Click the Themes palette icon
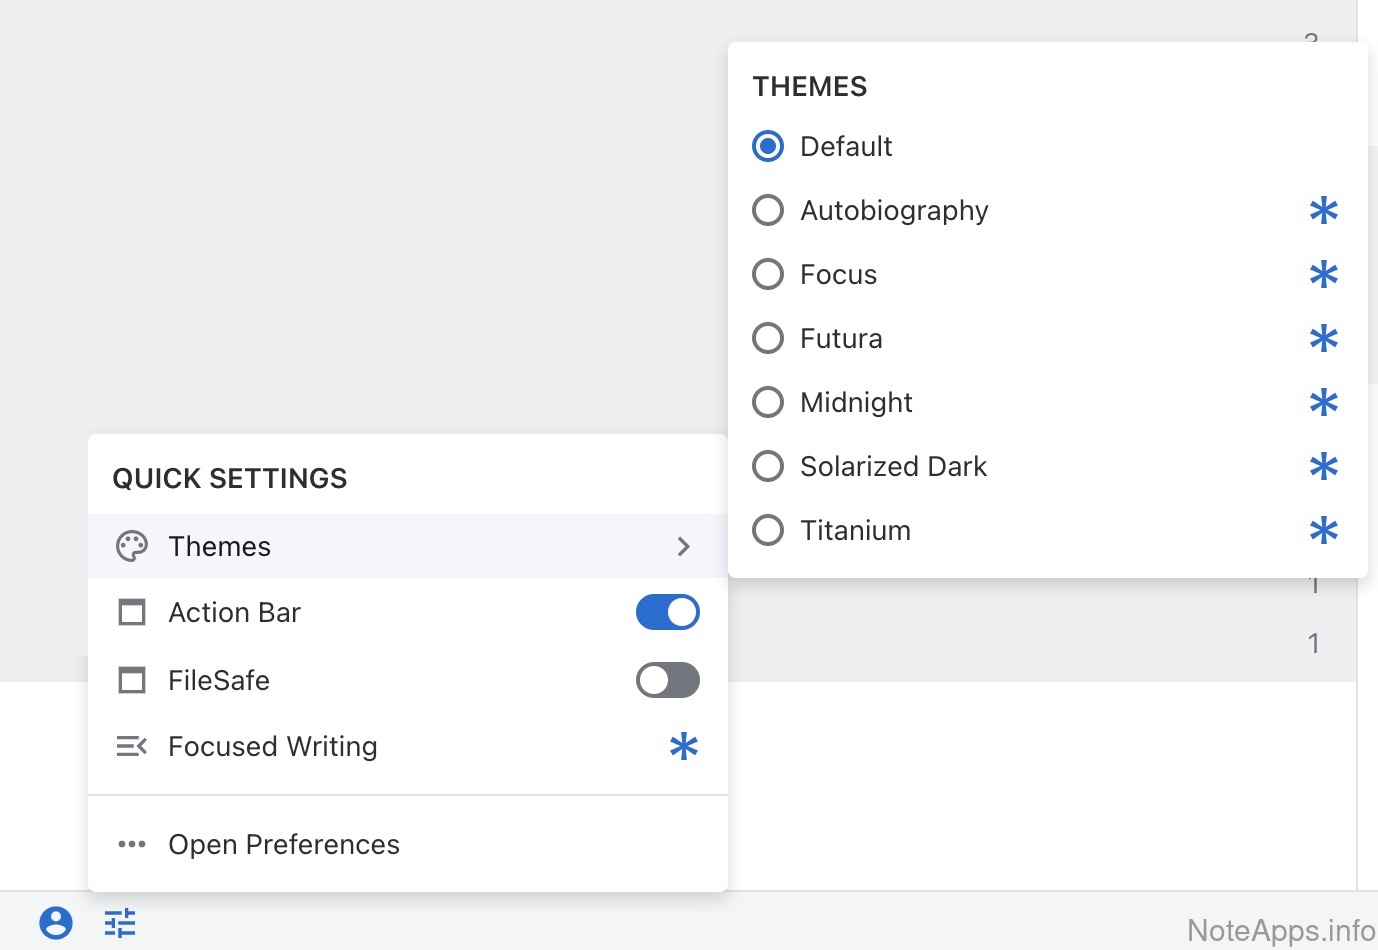The image size is (1378, 950). point(132,546)
